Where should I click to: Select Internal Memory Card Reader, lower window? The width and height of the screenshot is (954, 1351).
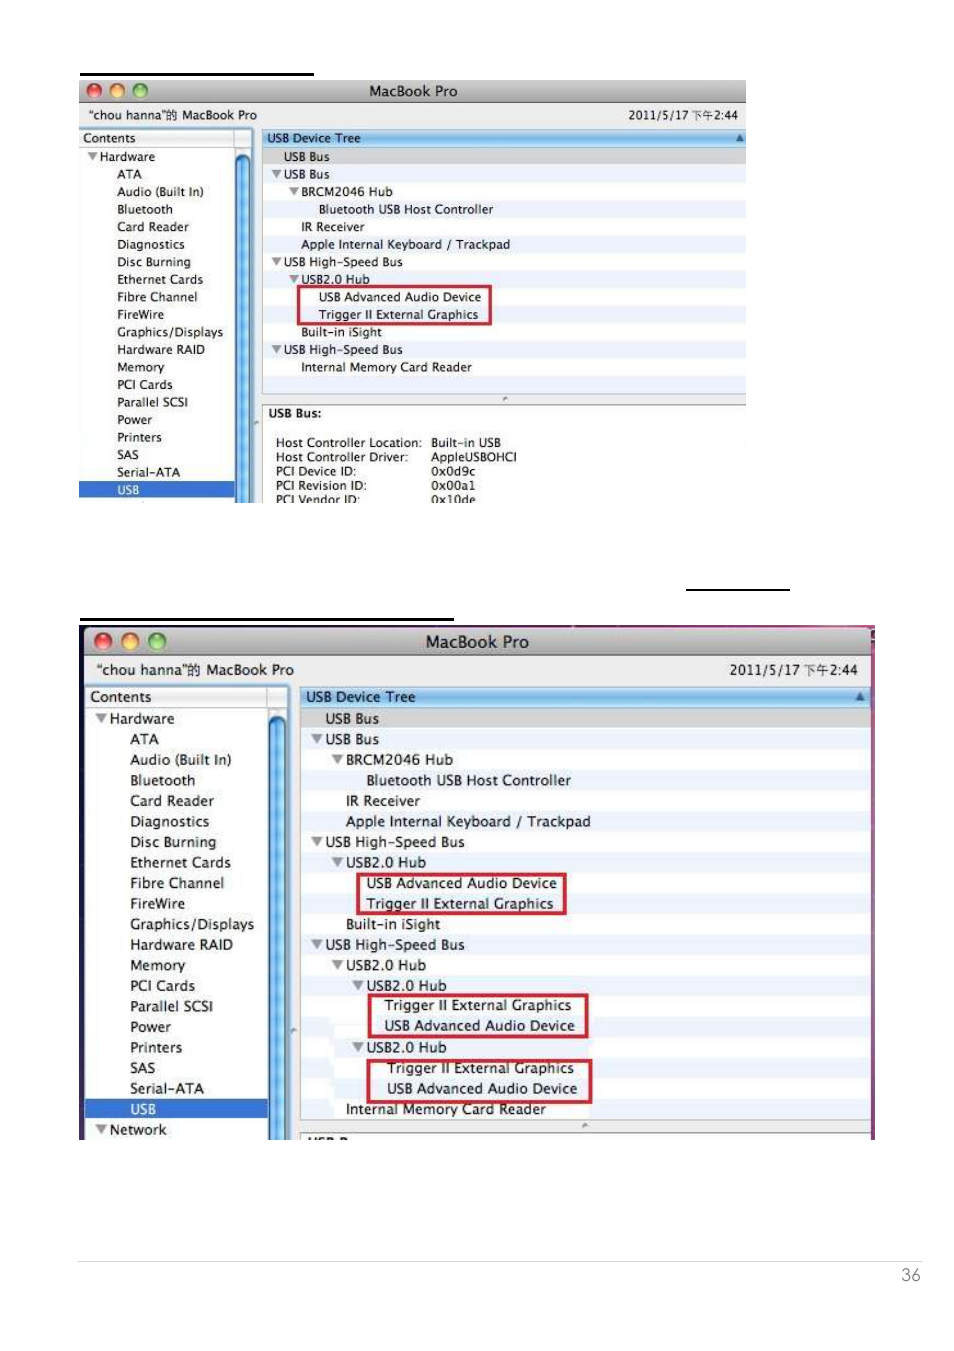(446, 1109)
